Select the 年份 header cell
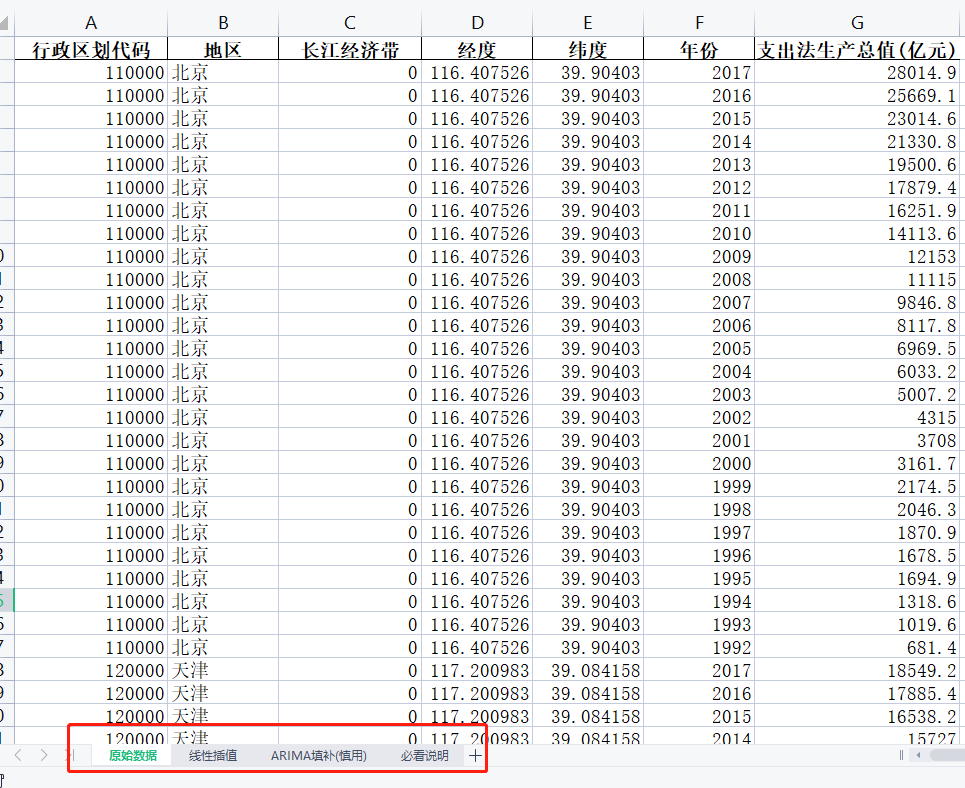 (699, 49)
